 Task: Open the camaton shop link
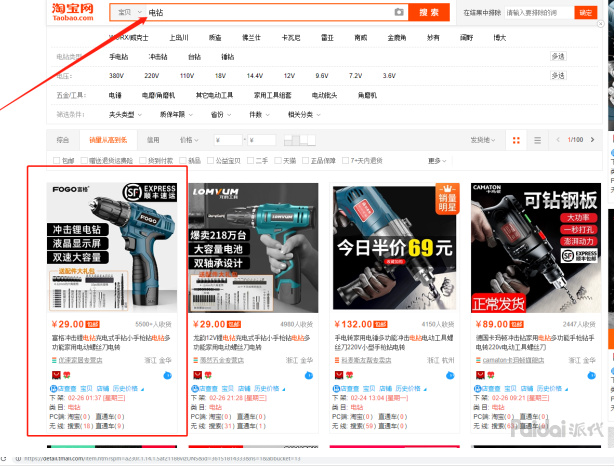[x=513, y=360]
